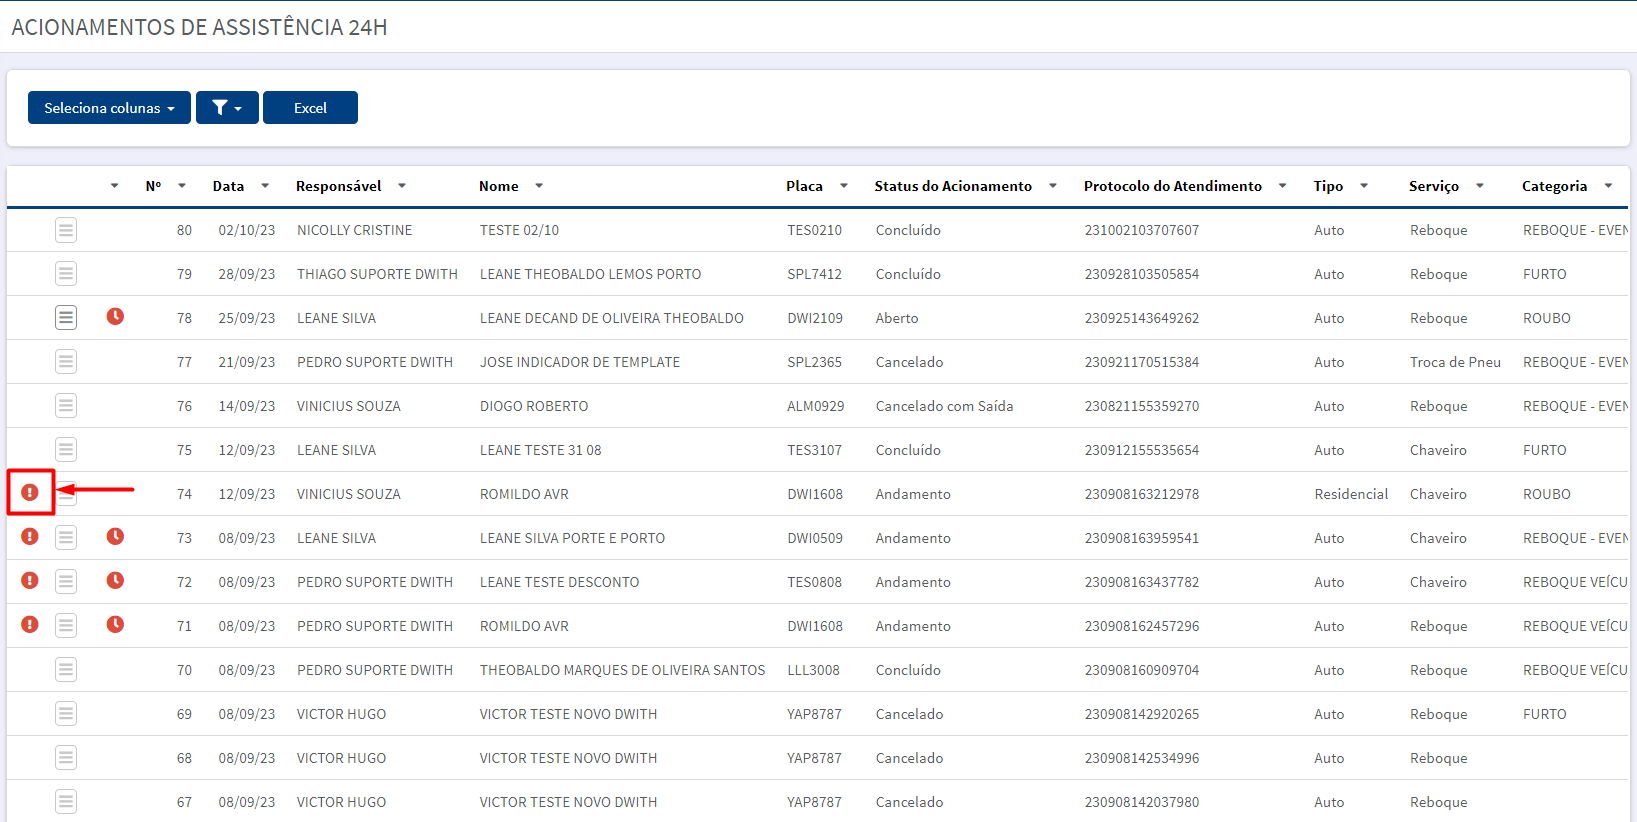Select protocol 230908142037980
Image resolution: width=1637 pixels, height=822 pixels.
pyautogui.click(x=1142, y=802)
